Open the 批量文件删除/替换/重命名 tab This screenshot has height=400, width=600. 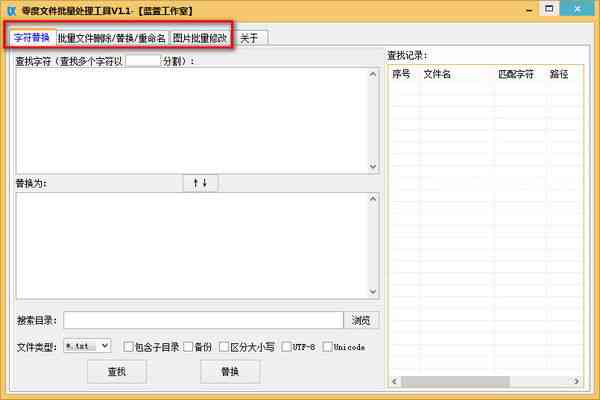[x=112, y=38]
